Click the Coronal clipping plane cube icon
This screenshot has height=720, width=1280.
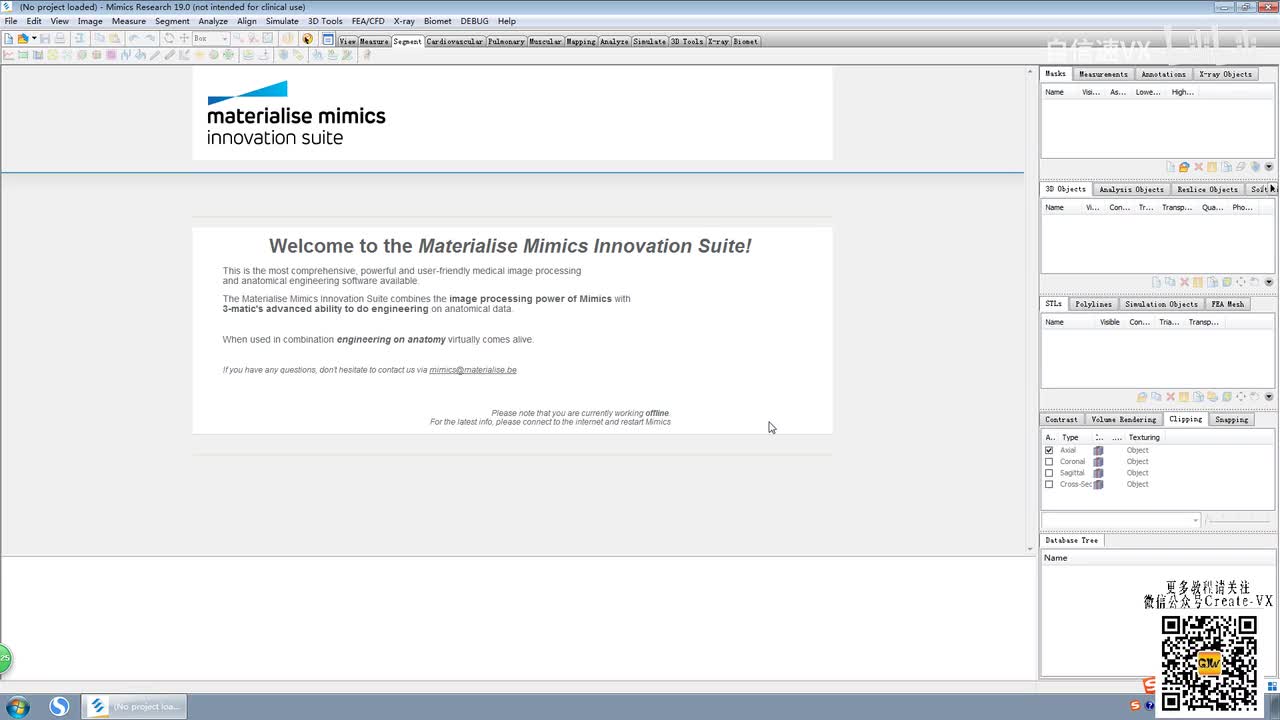pyautogui.click(x=1098, y=462)
